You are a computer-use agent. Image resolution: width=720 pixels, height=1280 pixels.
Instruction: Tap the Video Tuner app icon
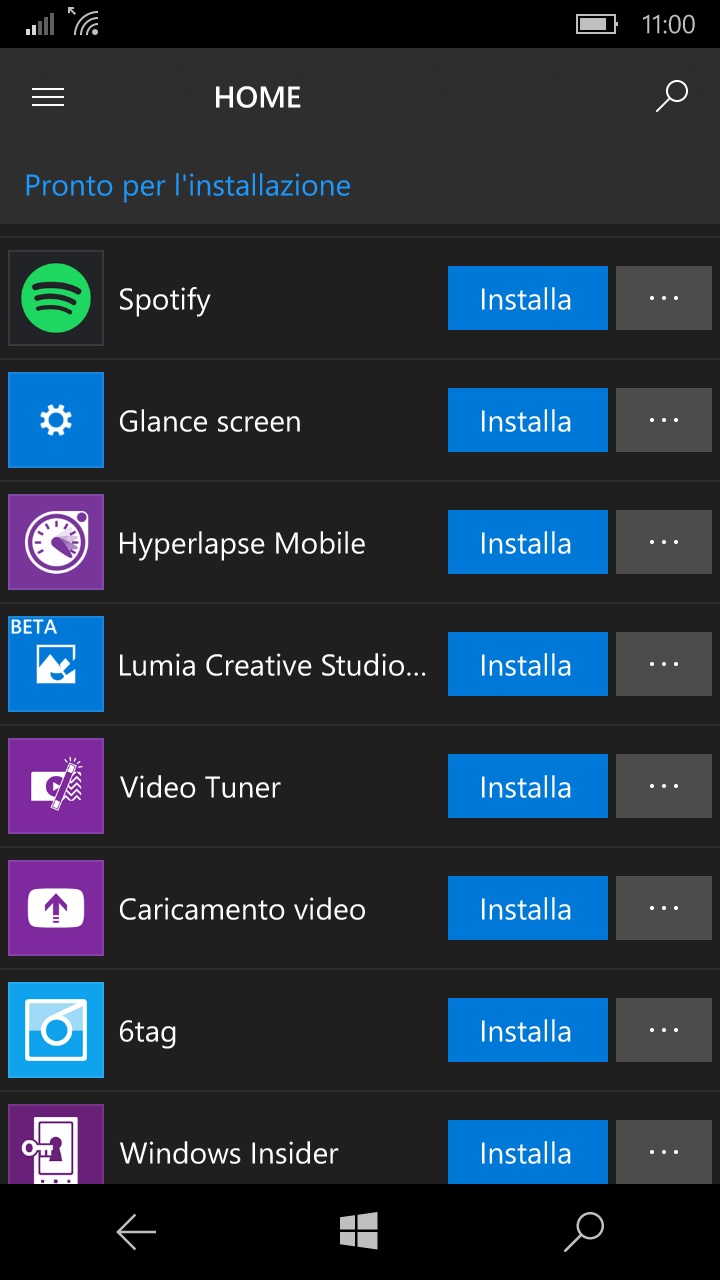point(56,786)
